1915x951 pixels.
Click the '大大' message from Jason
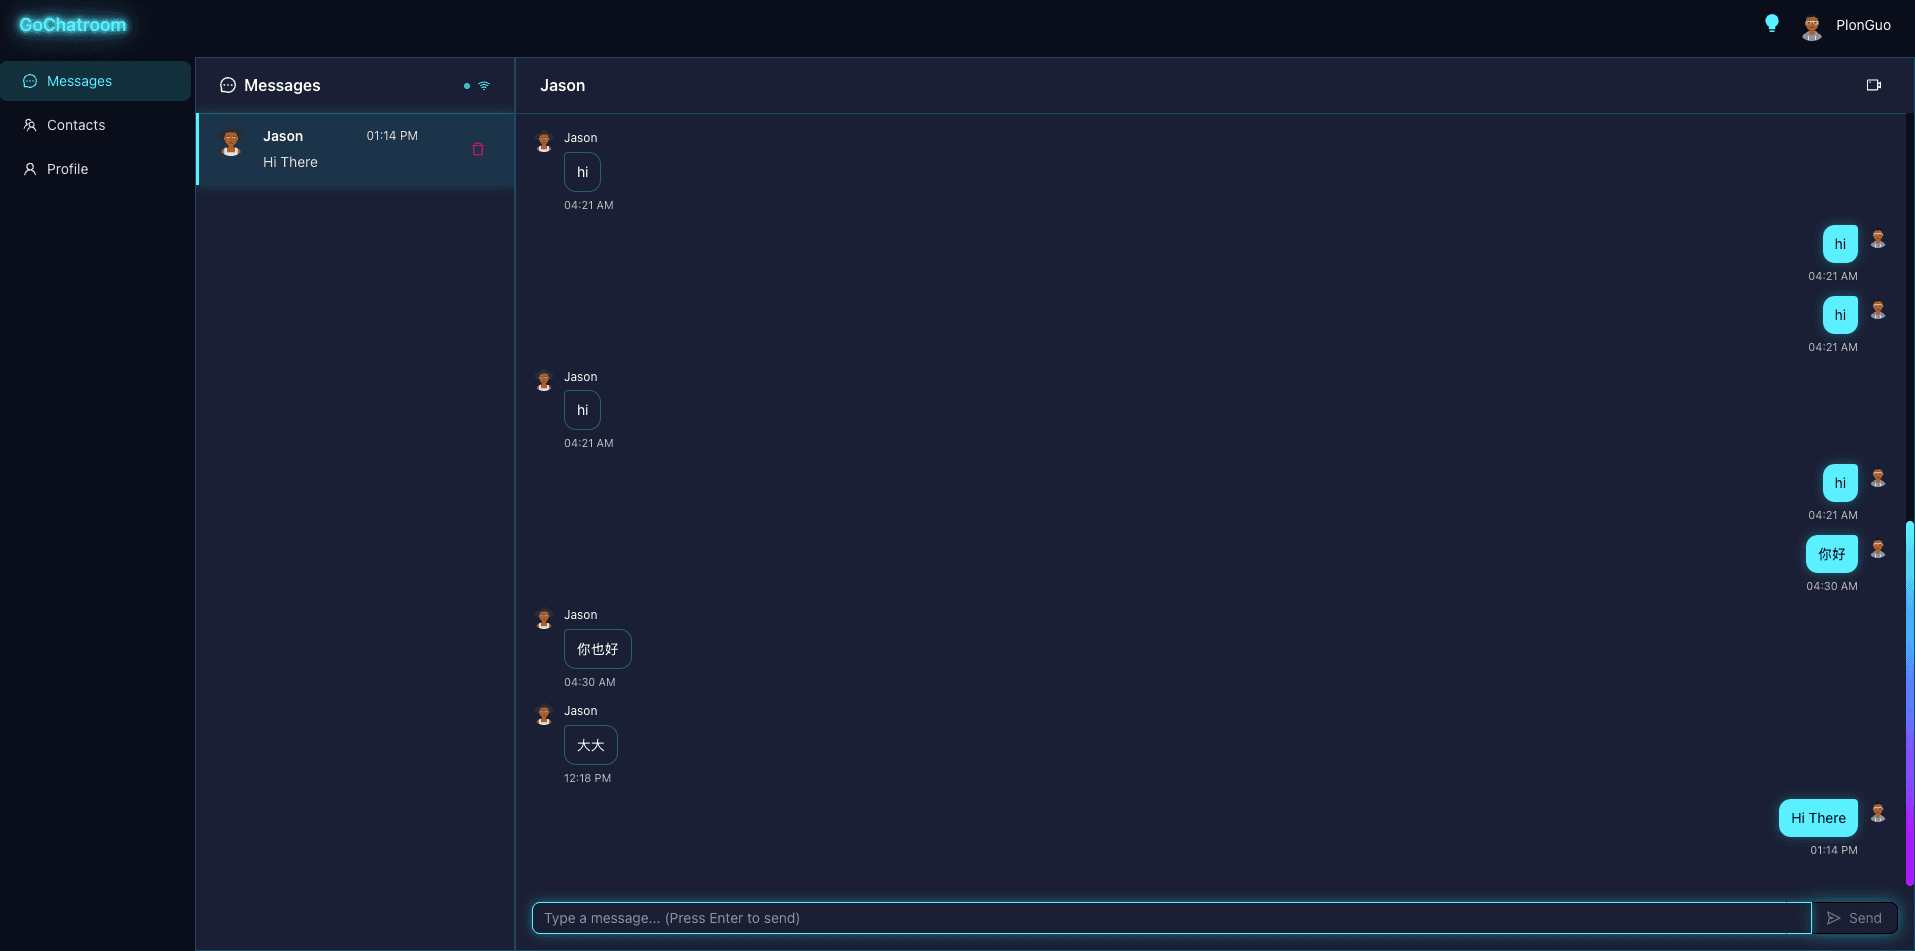(591, 745)
